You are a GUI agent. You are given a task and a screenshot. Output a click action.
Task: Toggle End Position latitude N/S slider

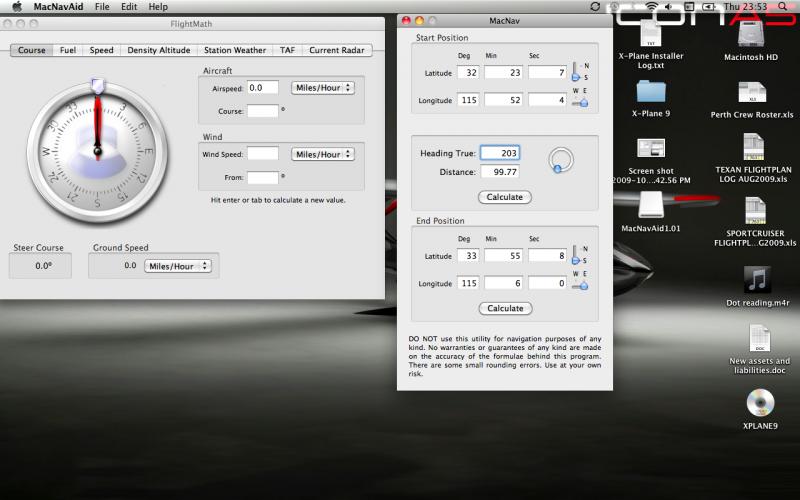click(576, 255)
